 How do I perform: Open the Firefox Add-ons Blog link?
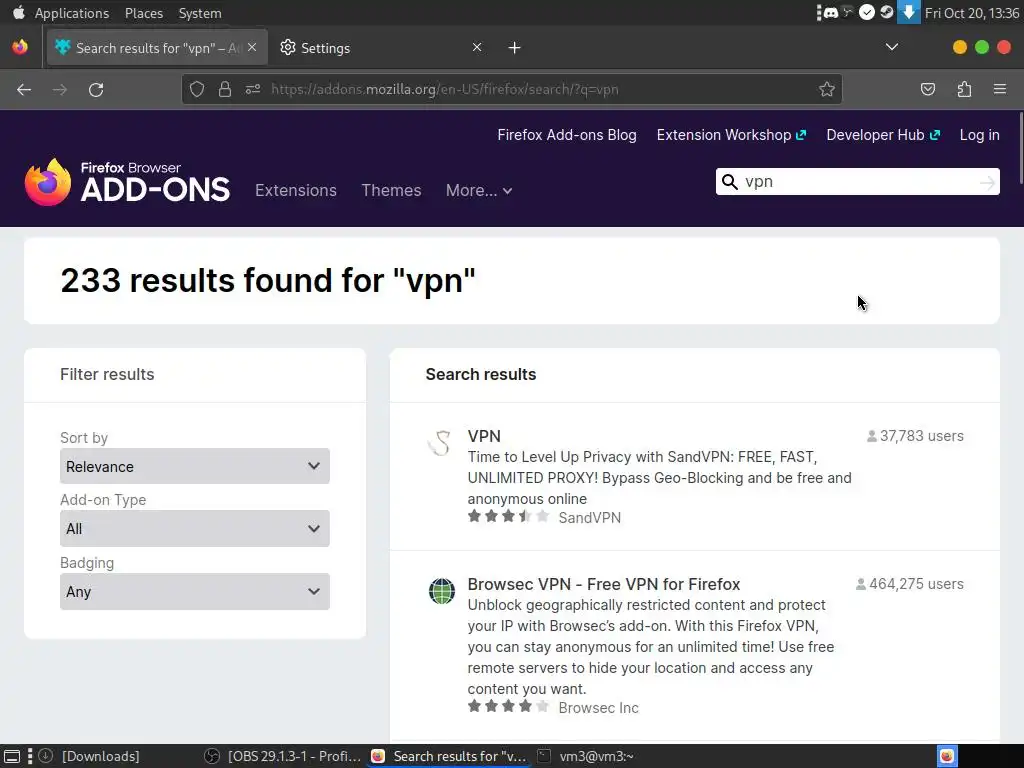pos(567,135)
